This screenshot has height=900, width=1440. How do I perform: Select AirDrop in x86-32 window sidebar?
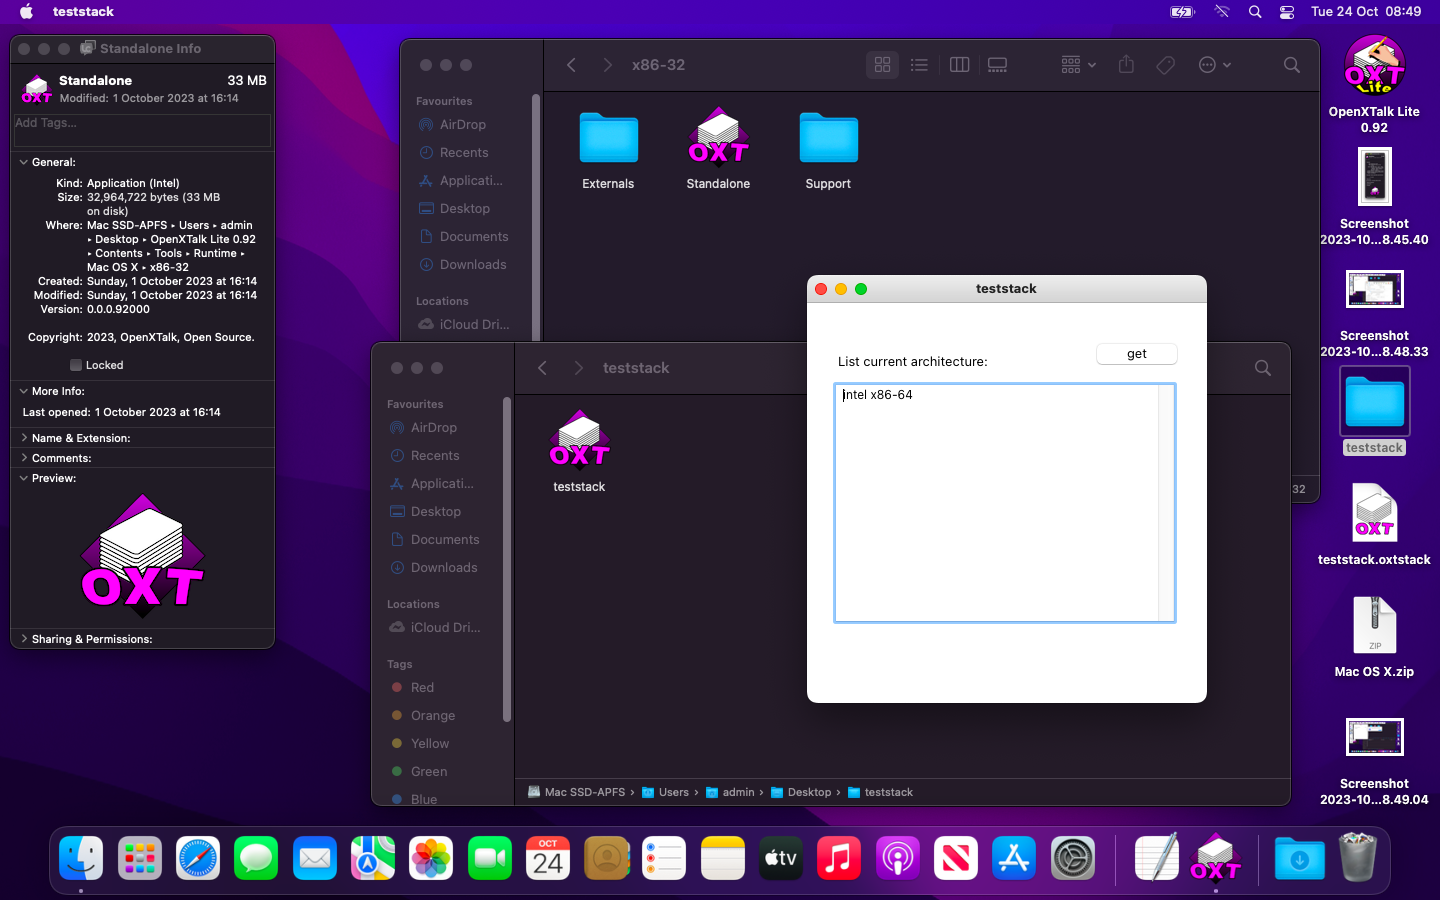click(462, 125)
